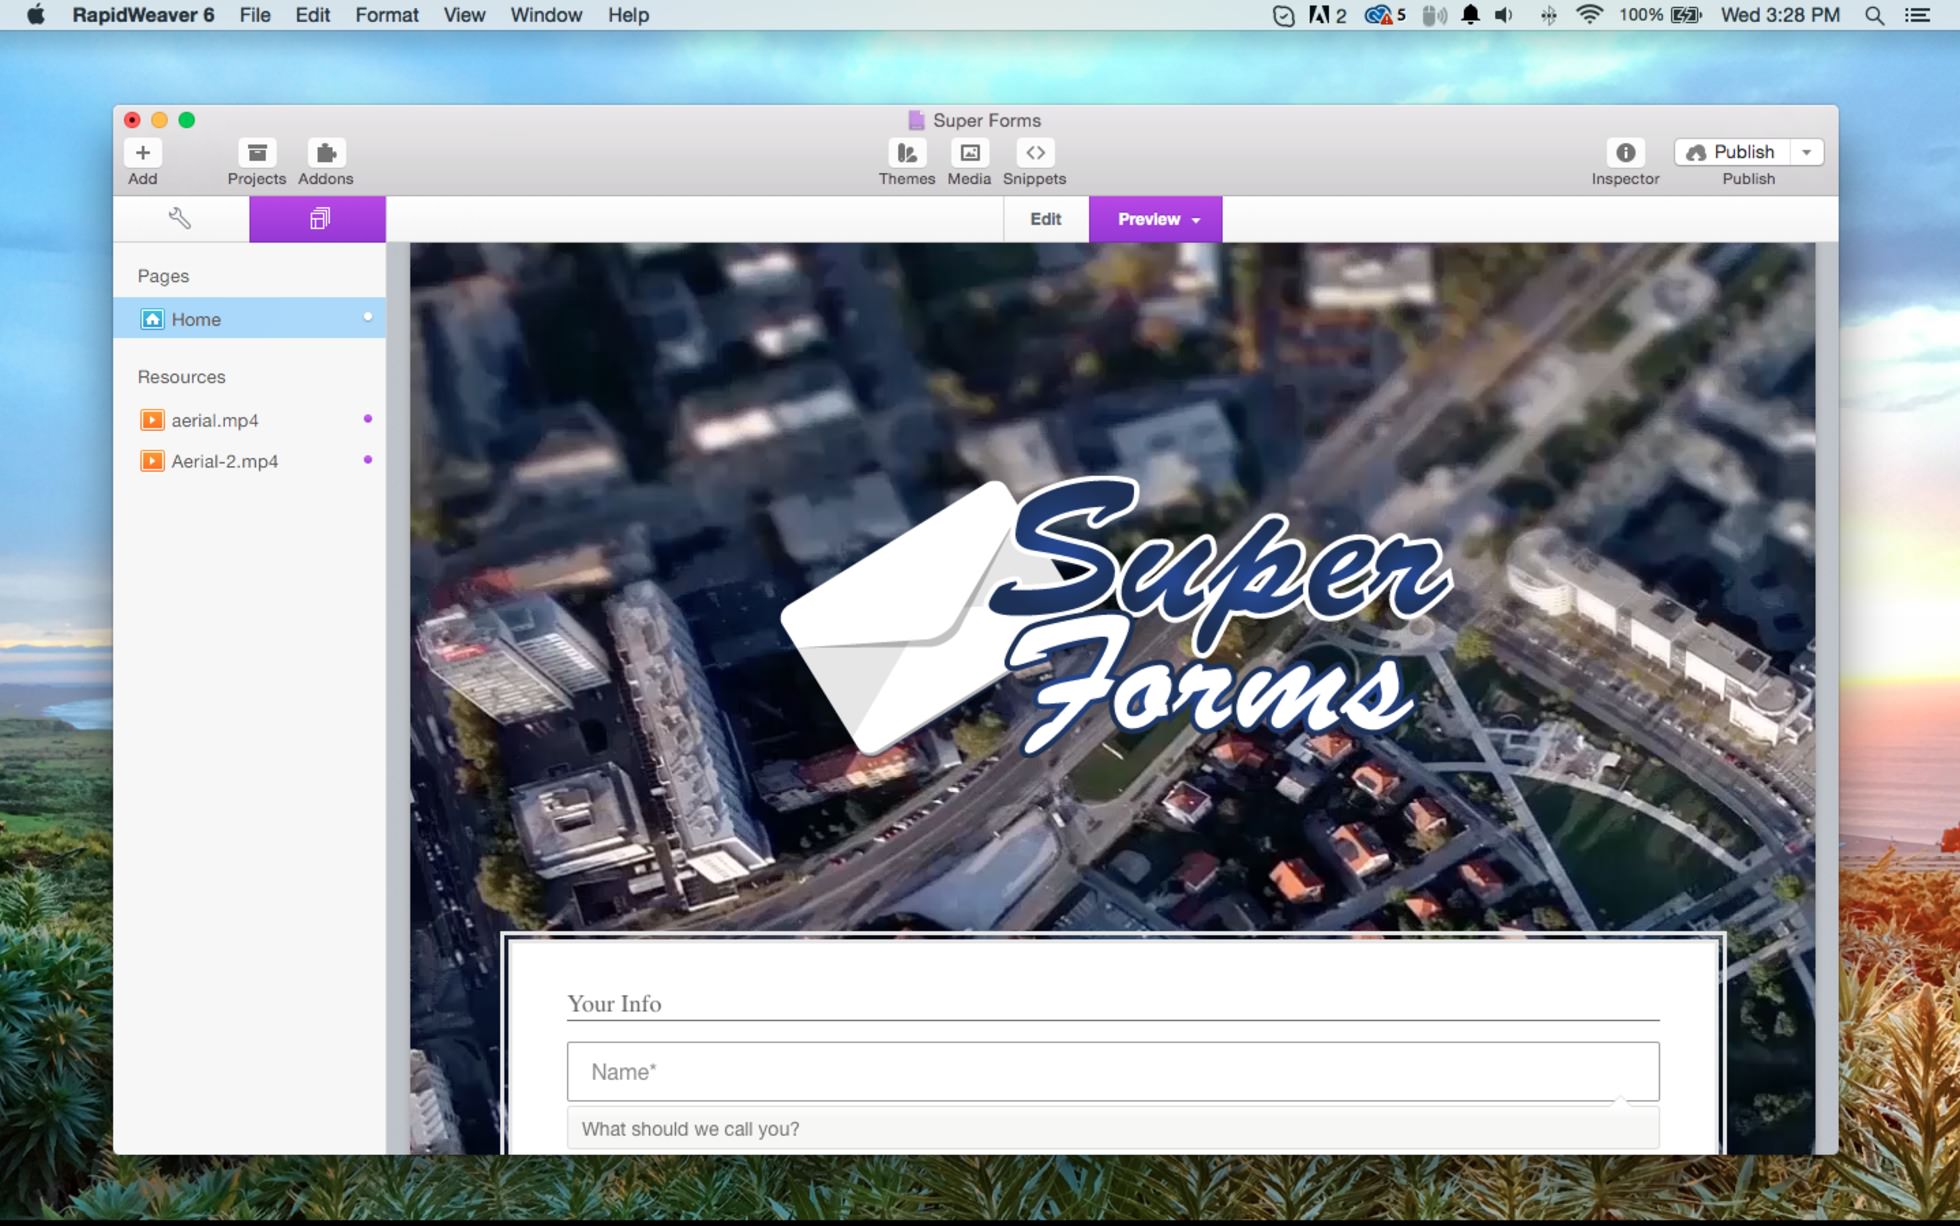Screen dimensions: 1960x1226
Task: Click the aerial.mp4 video file icon
Action: click(152, 420)
